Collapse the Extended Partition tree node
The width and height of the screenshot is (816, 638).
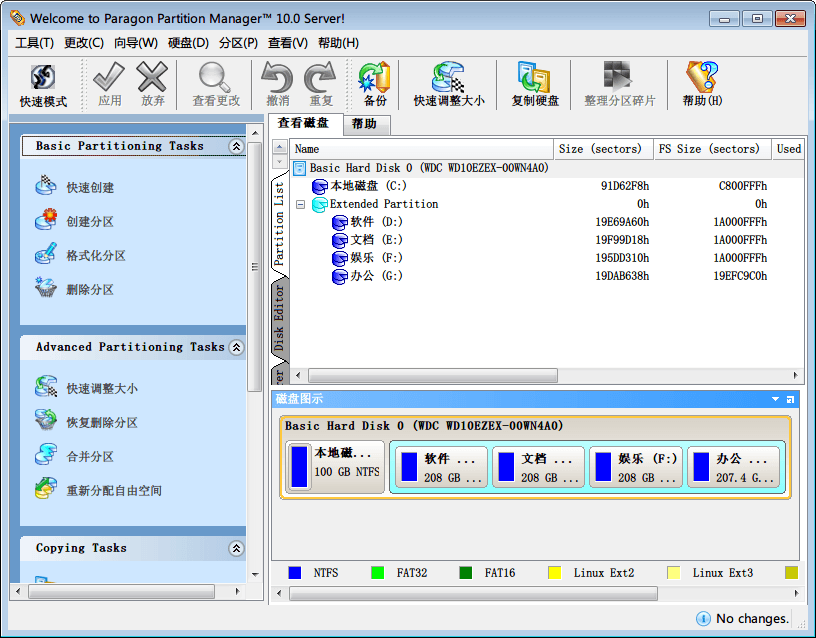coord(299,204)
